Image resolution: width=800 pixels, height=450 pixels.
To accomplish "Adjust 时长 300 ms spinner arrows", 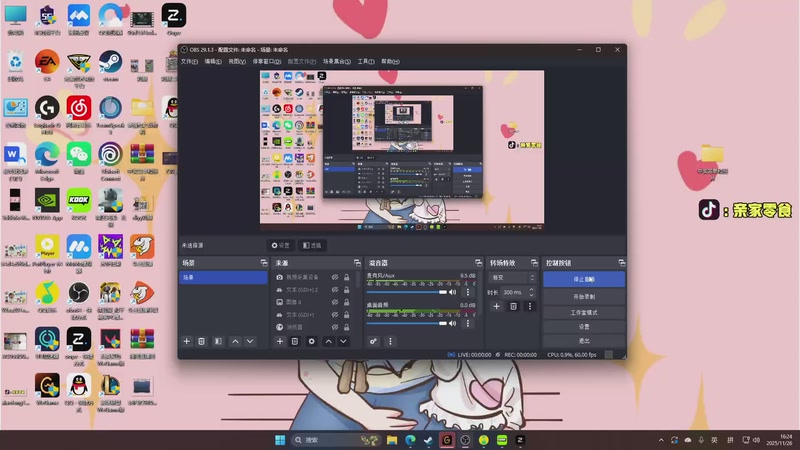I will [531, 292].
